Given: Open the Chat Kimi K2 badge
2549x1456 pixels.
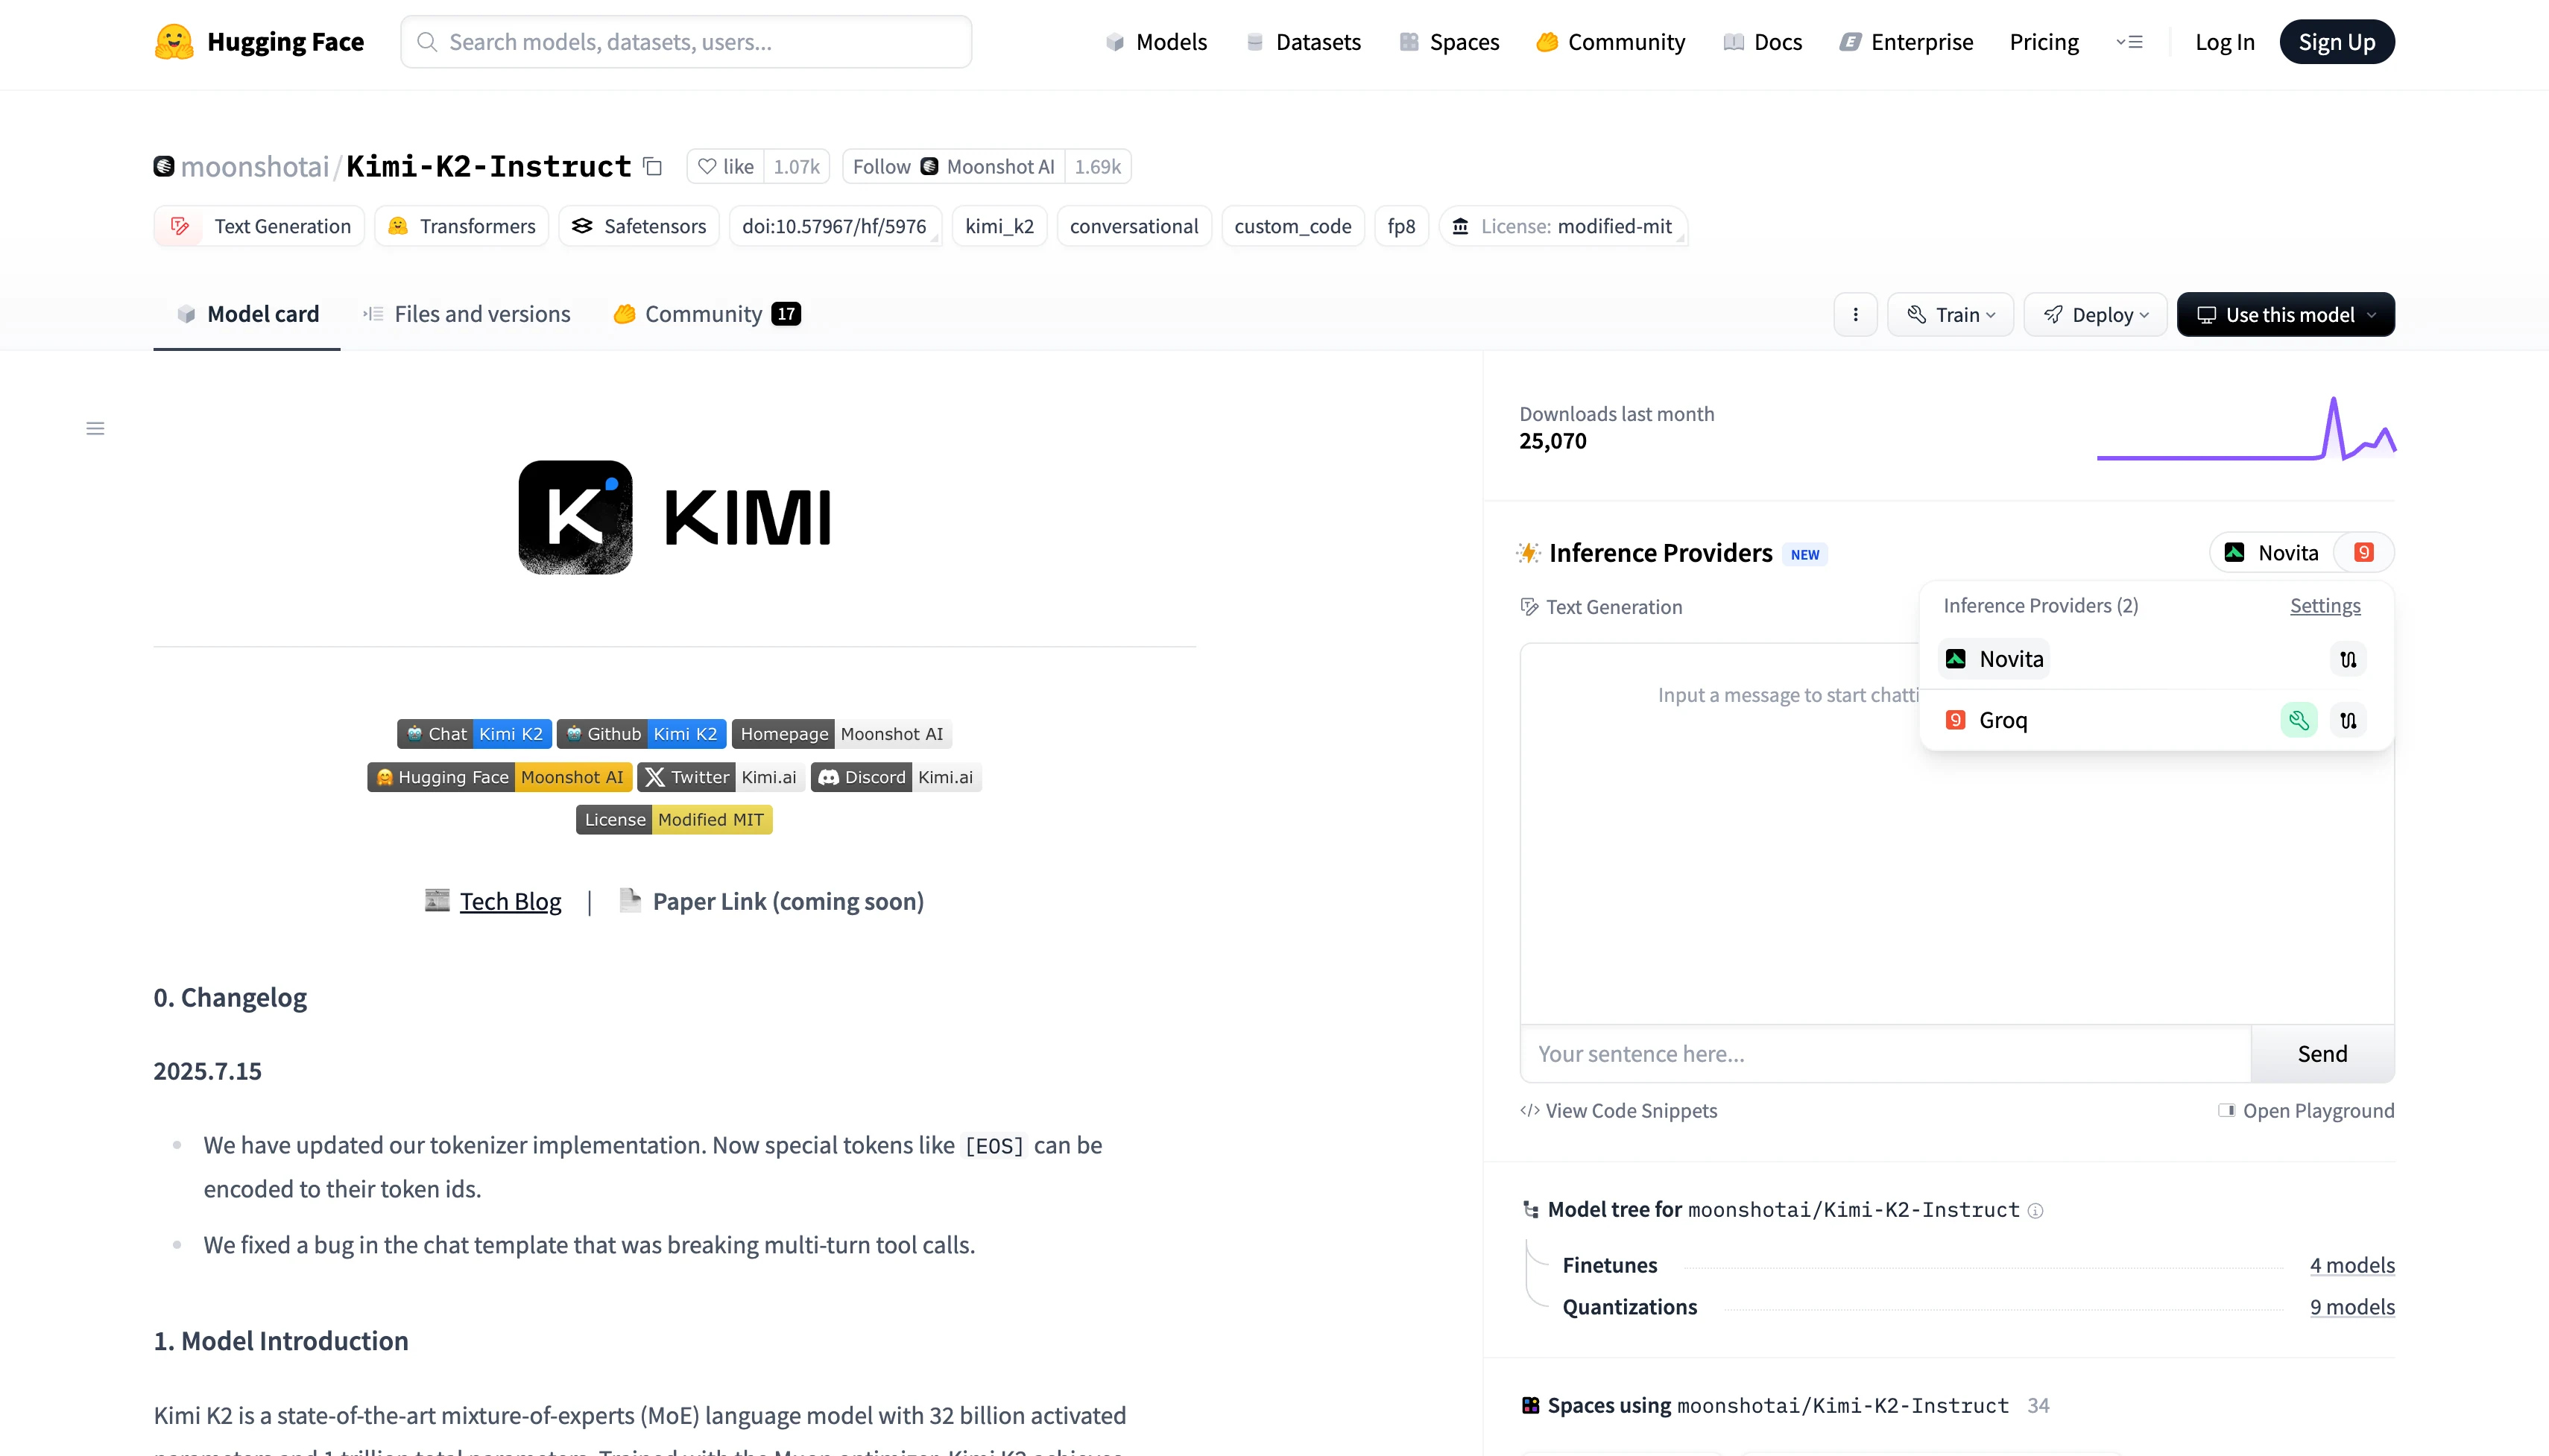Looking at the screenshot, I should click(x=474, y=734).
